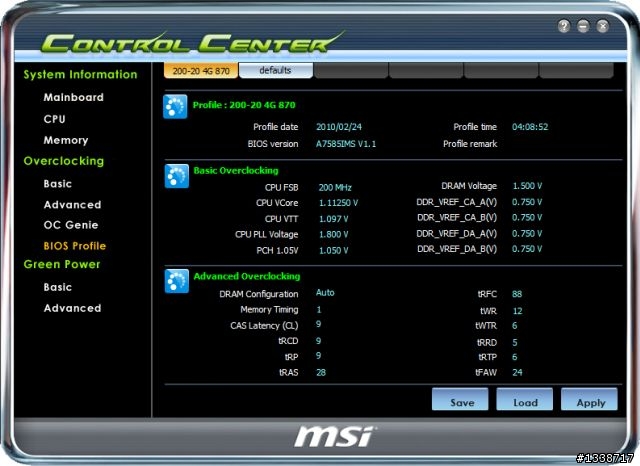The image size is (640, 466).
Task: Click the Basic Overclocking section heading
Action: tap(236, 171)
